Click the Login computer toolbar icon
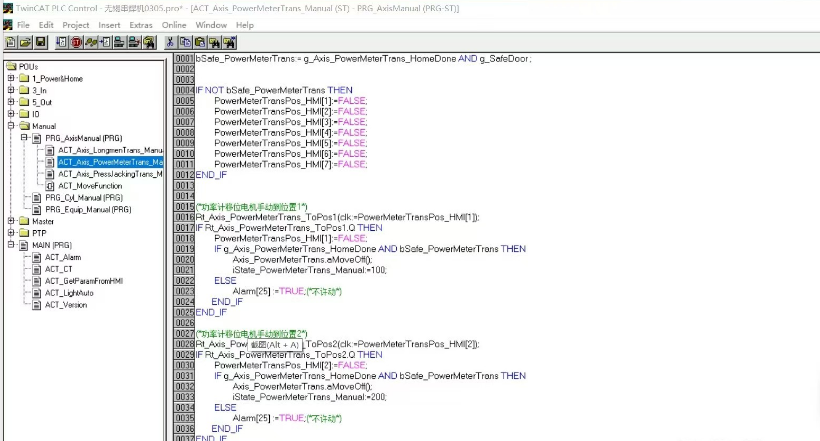Viewport: 820px width, 441px height. click(x=120, y=42)
